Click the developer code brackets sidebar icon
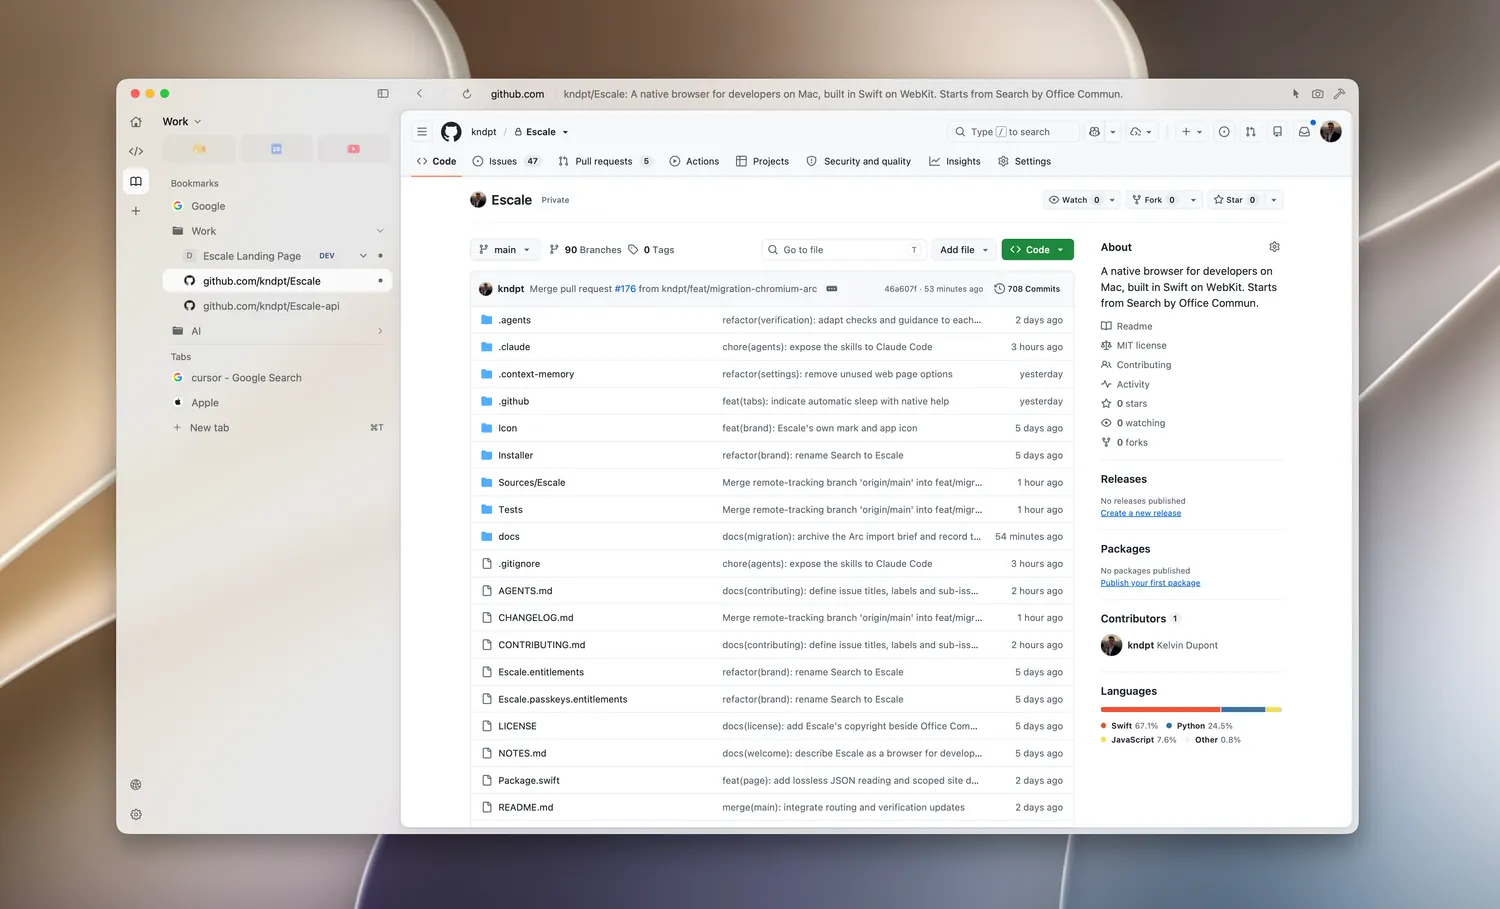The width and height of the screenshot is (1500, 909). [136, 152]
